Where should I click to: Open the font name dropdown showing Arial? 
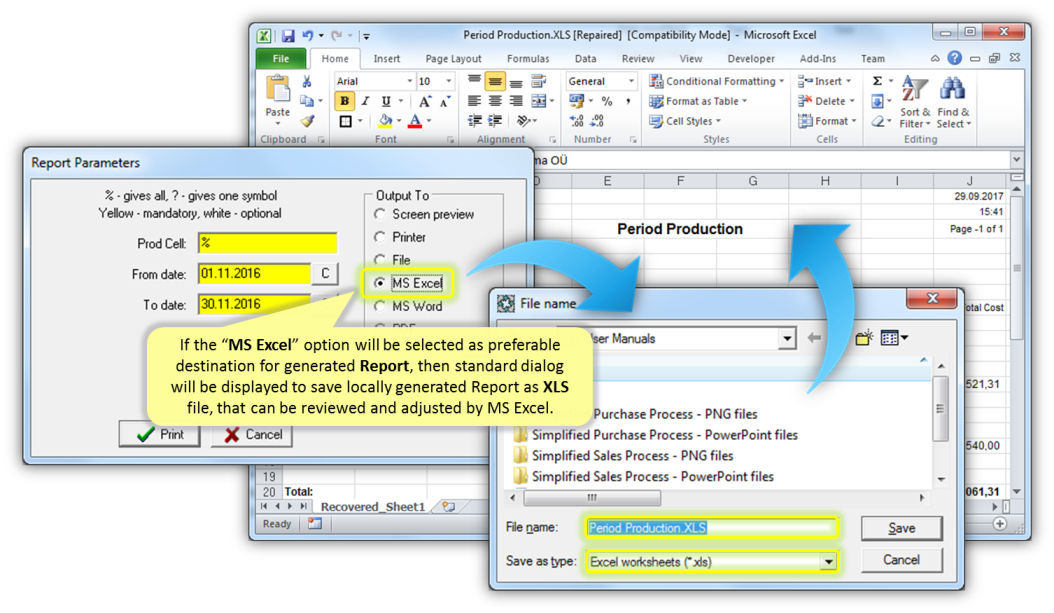click(x=409, y=81)
